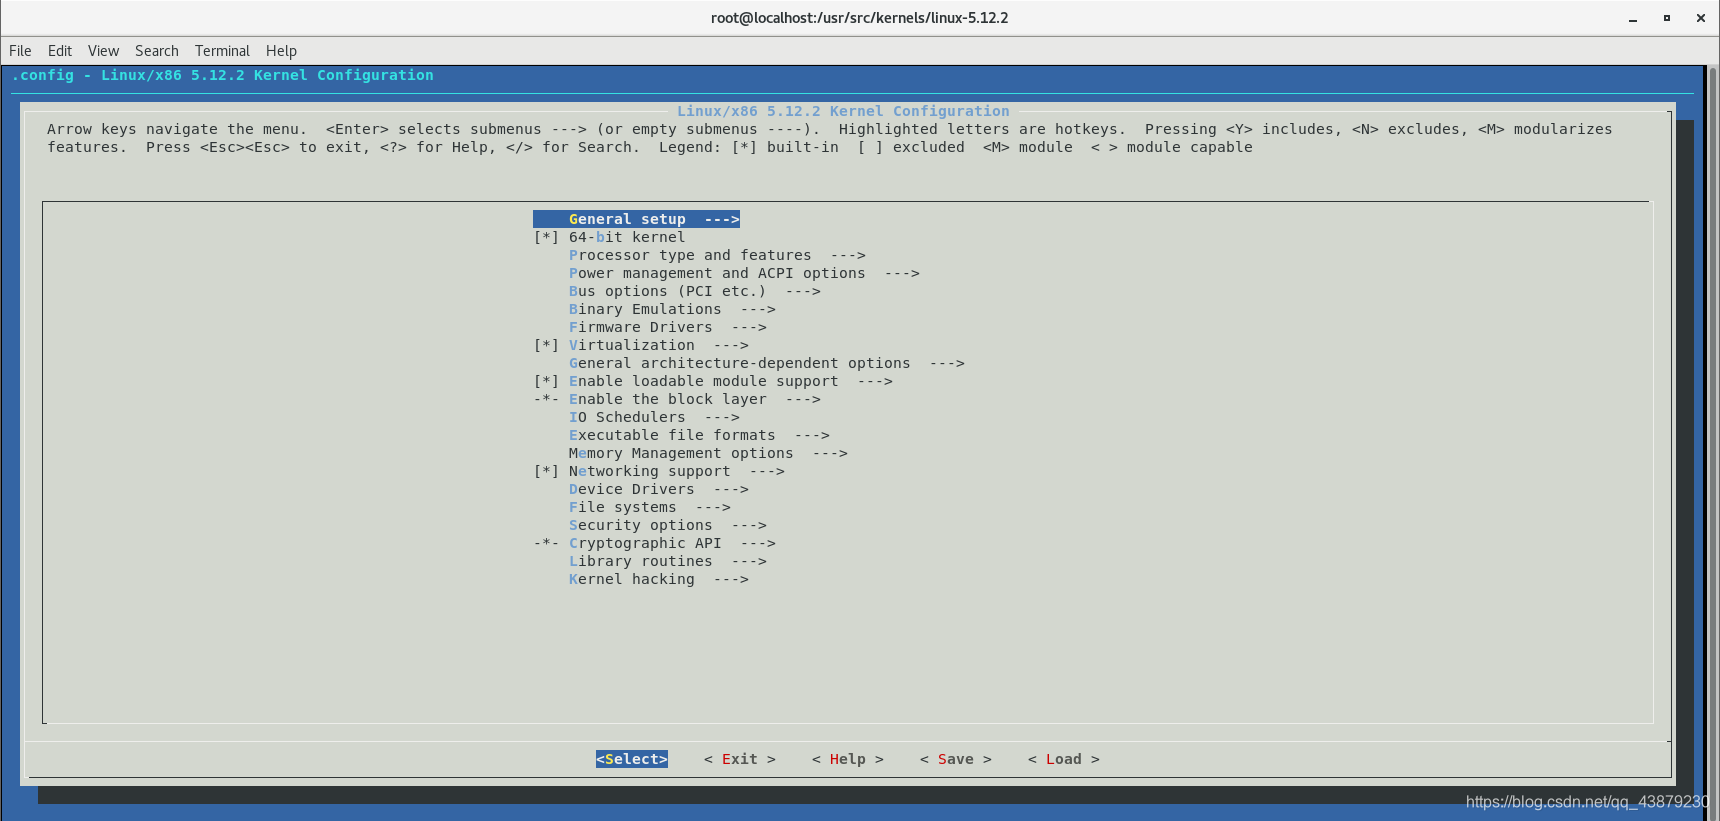Screen dimensions: 1720x821
Task: Open the Help menu
Action: tap(281, 51)
